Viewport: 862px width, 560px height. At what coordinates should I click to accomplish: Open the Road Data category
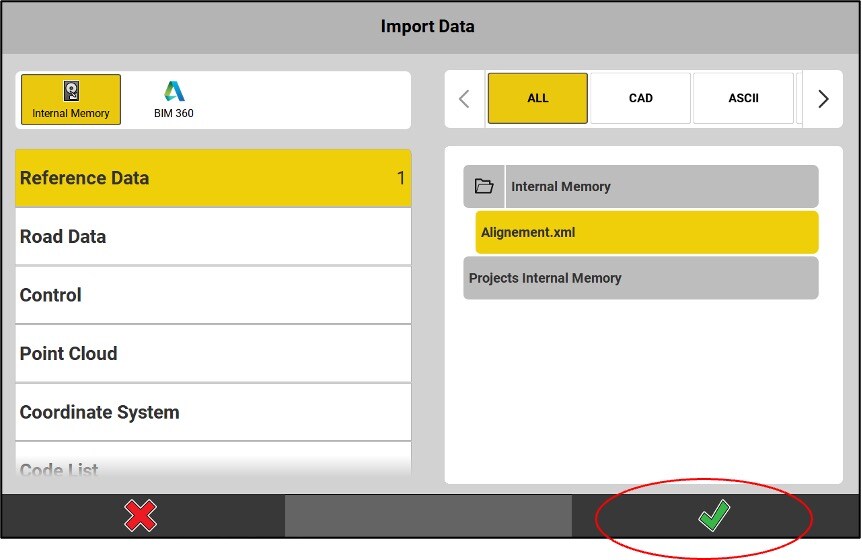click(213, 237)
